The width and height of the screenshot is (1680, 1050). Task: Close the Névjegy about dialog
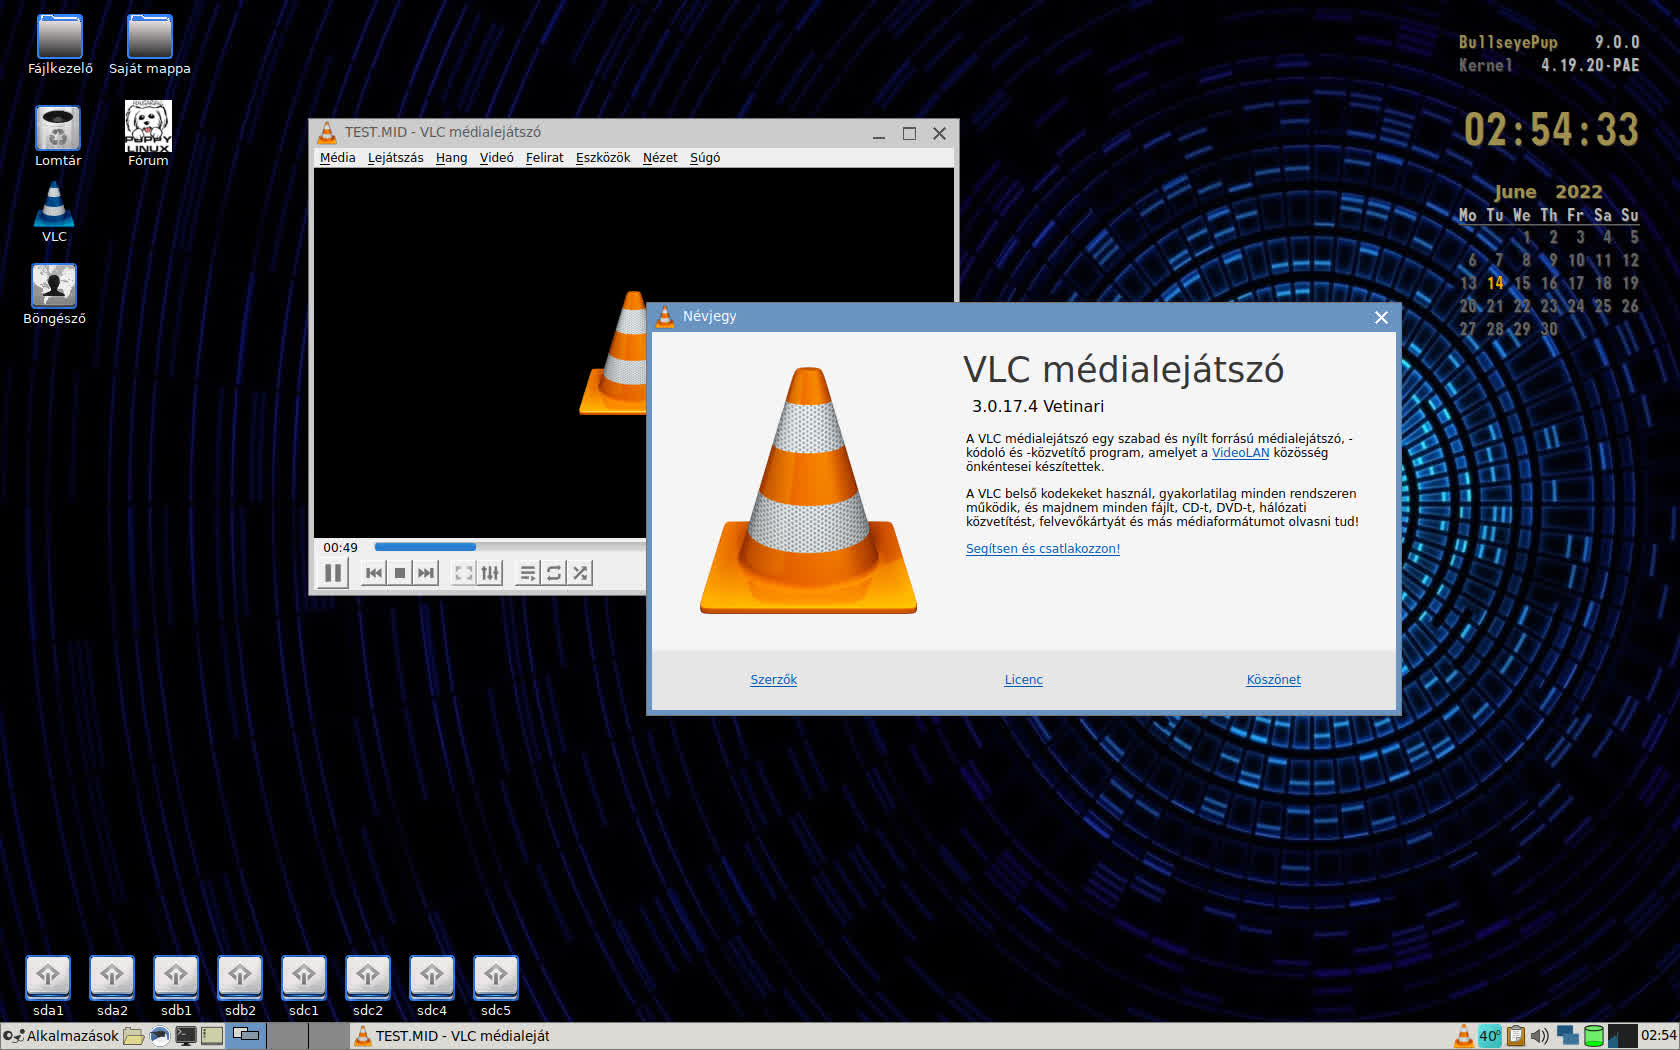1381,317
